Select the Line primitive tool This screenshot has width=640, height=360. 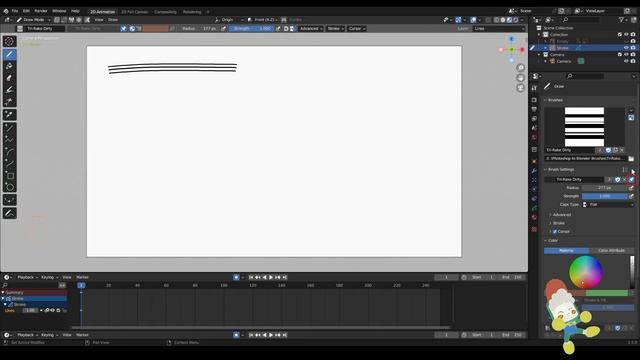pos(9,128)
